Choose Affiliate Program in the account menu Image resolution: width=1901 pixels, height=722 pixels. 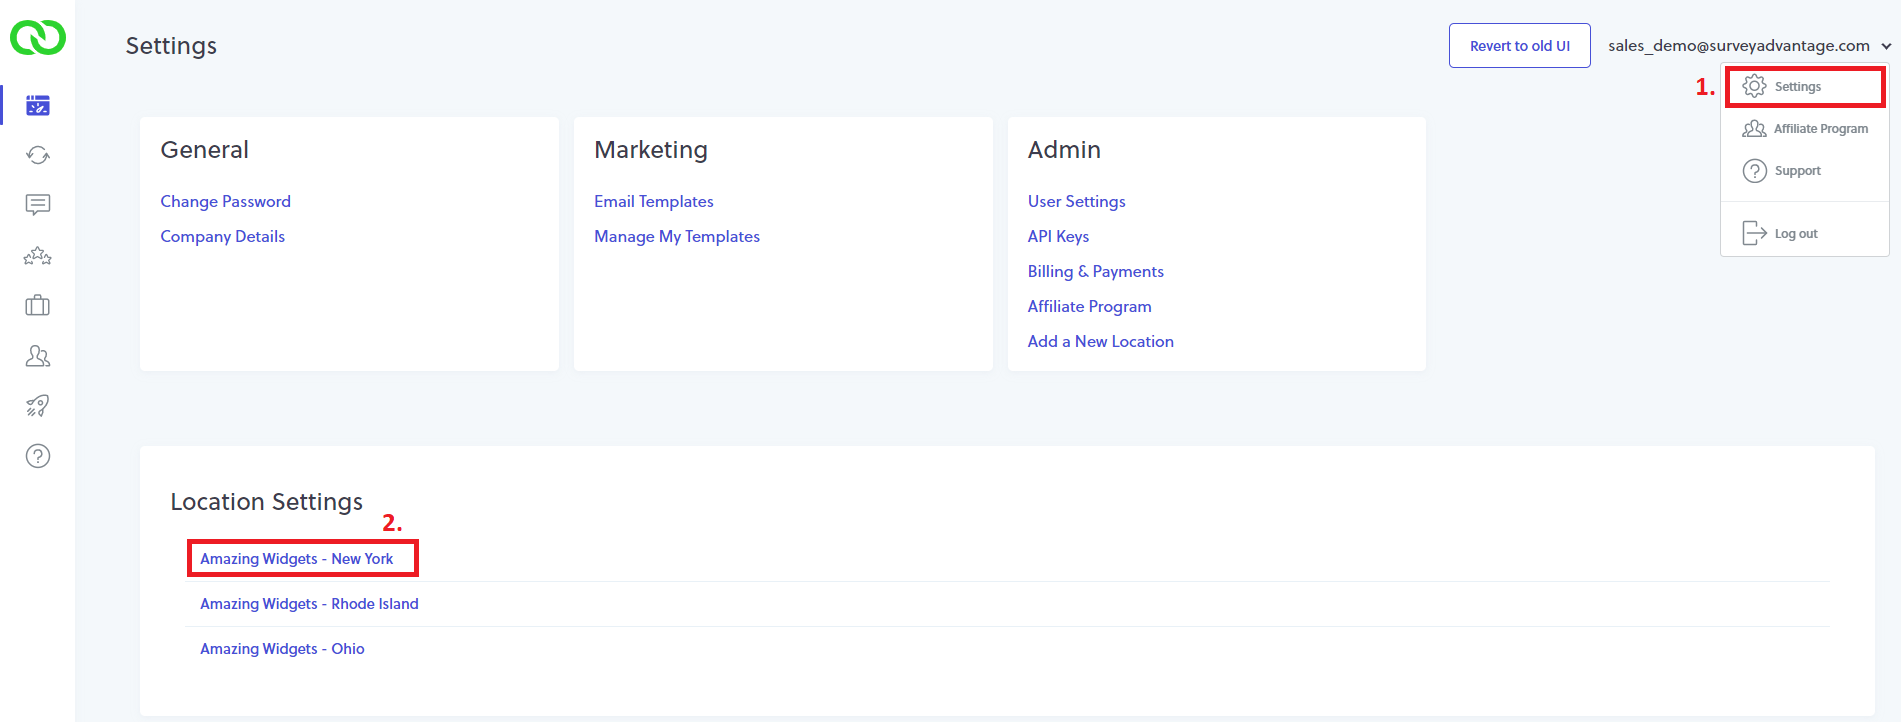point(1819,129)
